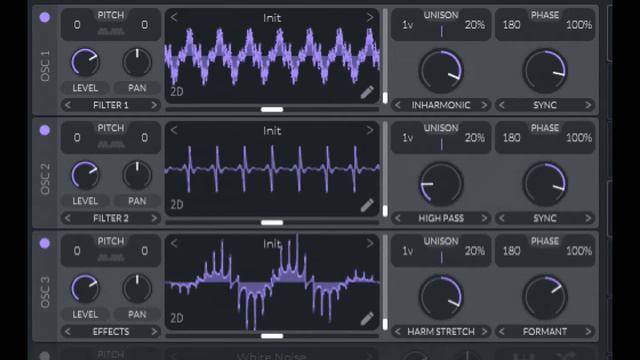Click the OSC 1 LEVEL knob
Viewport: 640px width, 360px height.
[x=85, y=62]
